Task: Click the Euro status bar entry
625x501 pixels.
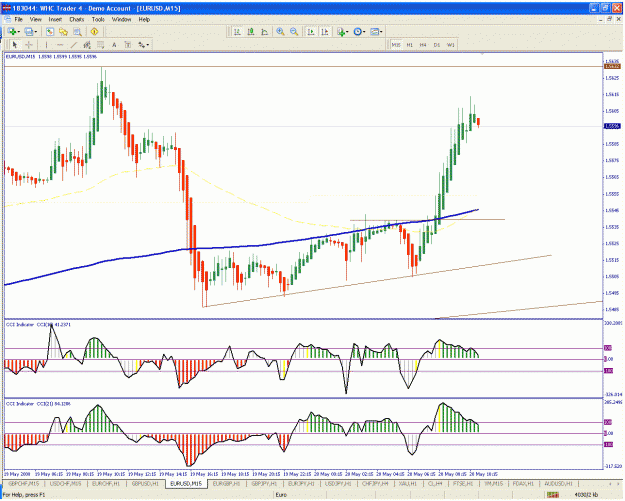Action: (281, 495)
